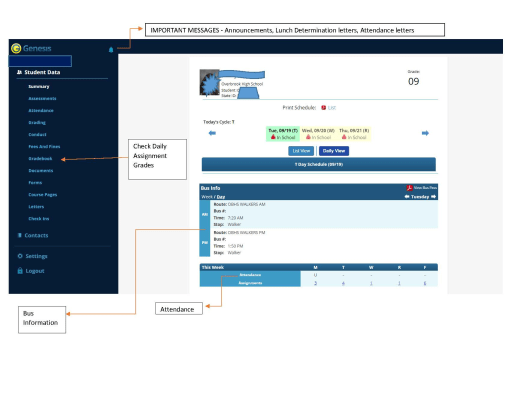Click the PM bus route tab
This screenshot has width=512, height=396.
(205, 243)
